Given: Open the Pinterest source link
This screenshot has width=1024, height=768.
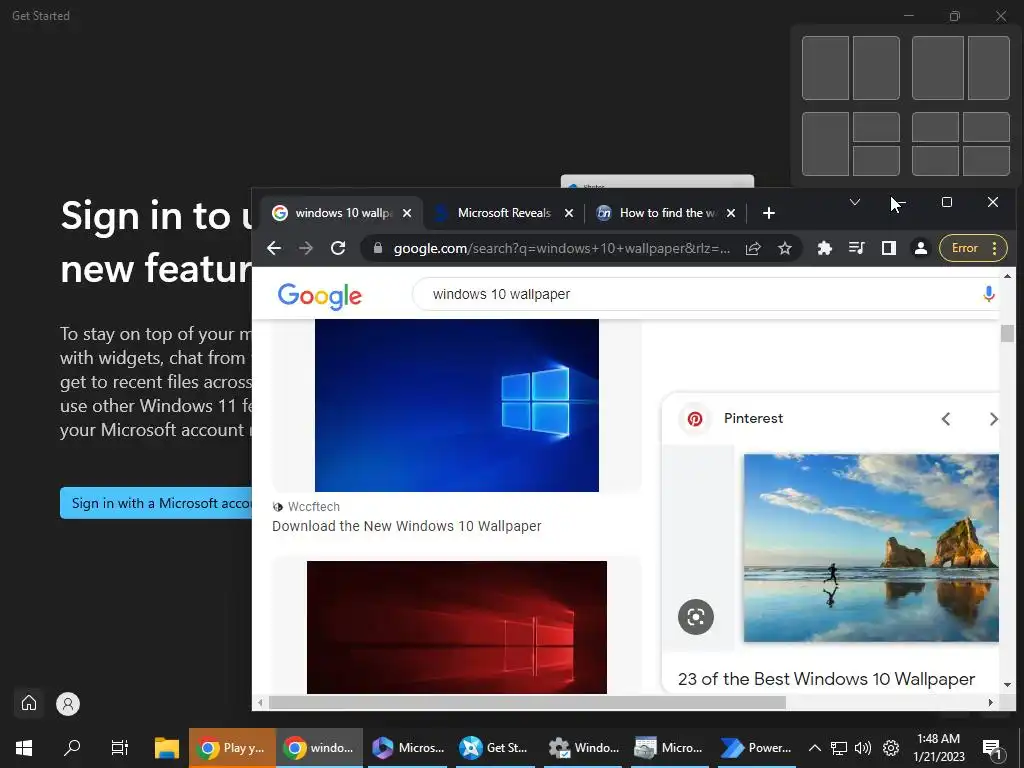Looking at the screenshot, I should tap(753, 418).
